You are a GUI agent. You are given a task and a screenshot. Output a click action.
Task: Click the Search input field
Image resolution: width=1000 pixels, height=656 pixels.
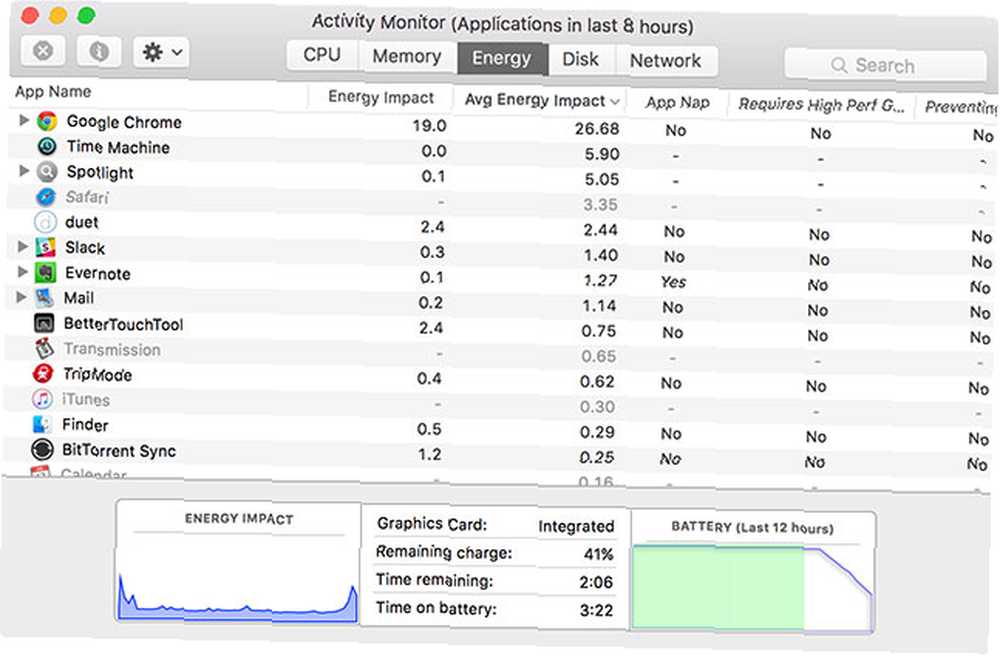(885, 65)
